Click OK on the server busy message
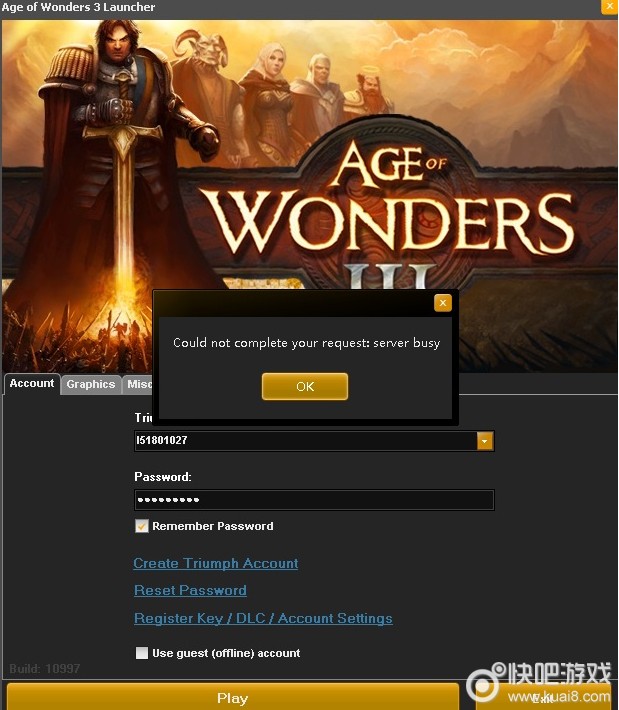Viewport: 619px width, 710px height. tap(305, 386)
